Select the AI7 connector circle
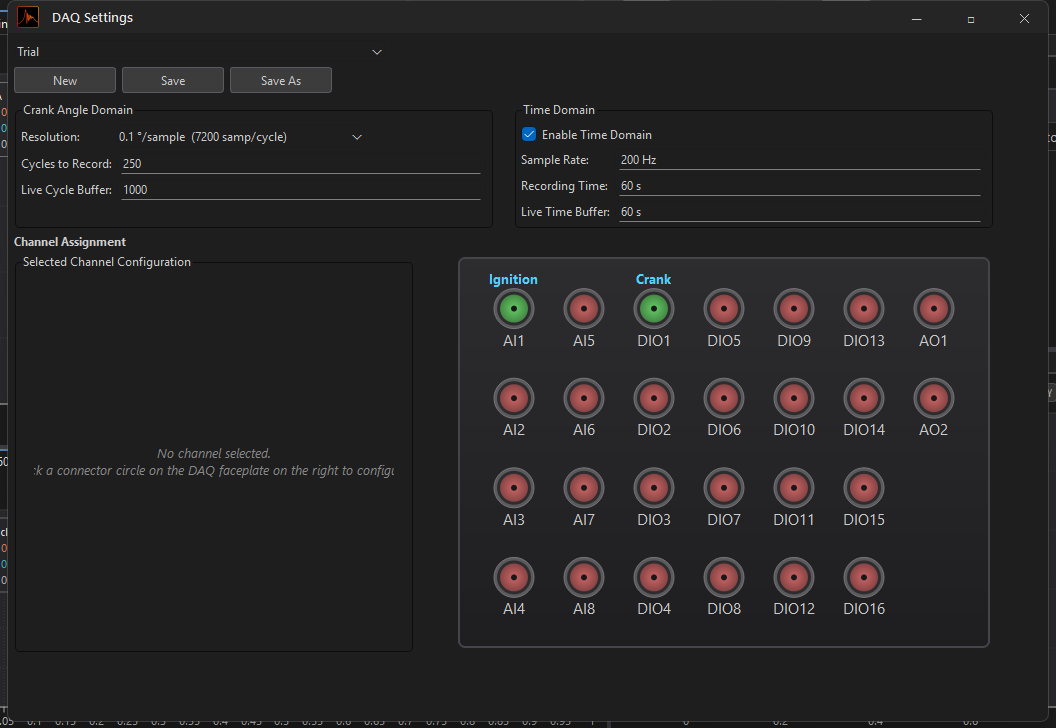The image size is (1056, 728). (584, 488)
